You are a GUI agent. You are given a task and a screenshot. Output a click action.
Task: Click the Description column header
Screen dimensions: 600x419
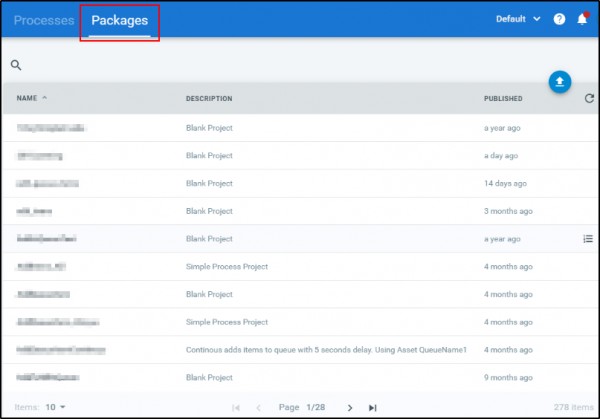[x=209, y=98]
